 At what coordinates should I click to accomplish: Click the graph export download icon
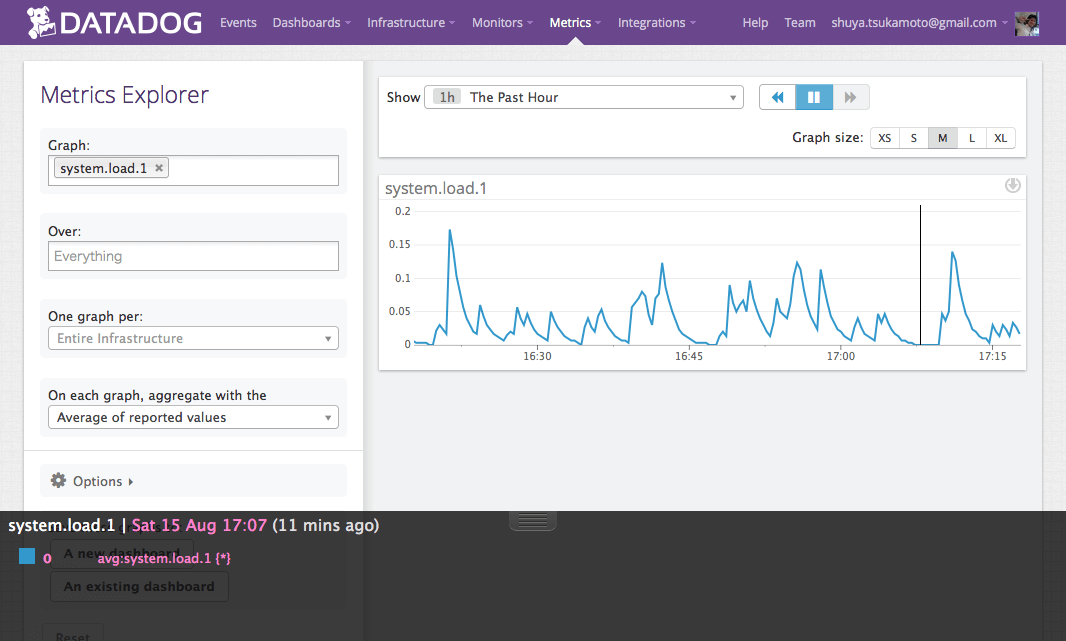point(1012,185)
